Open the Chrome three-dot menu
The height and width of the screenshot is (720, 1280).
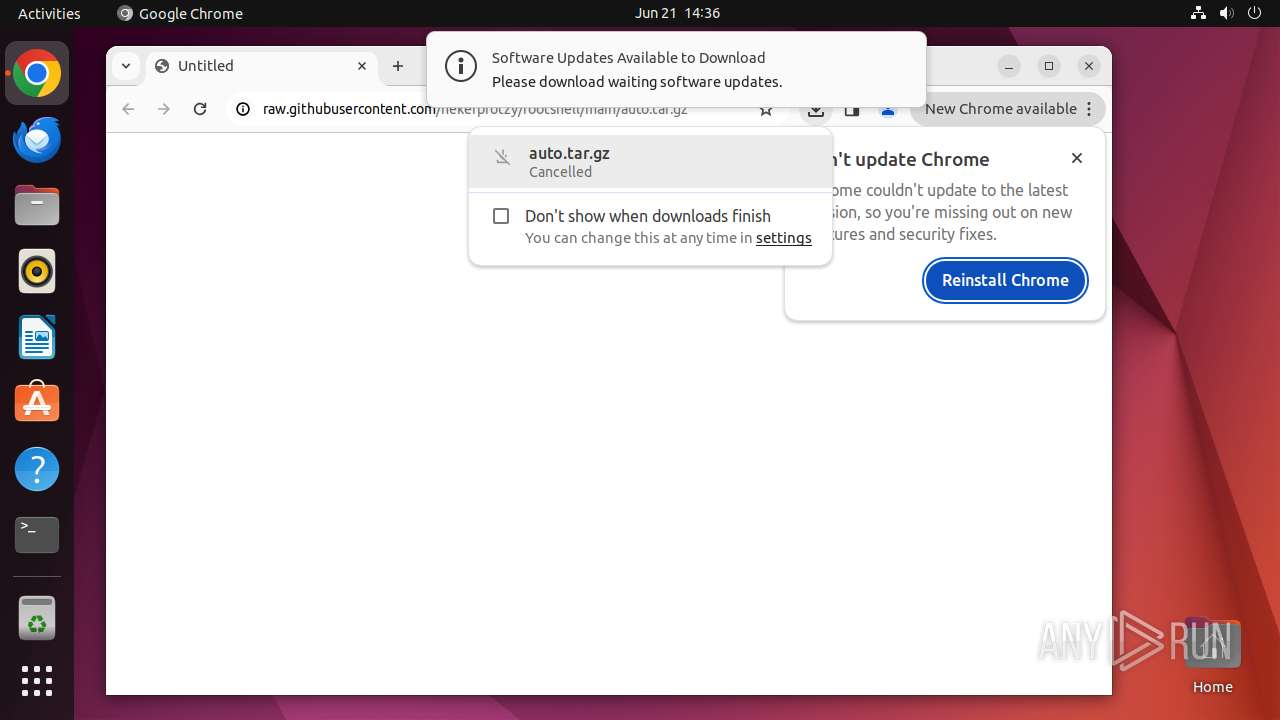tap(1090, 109)
